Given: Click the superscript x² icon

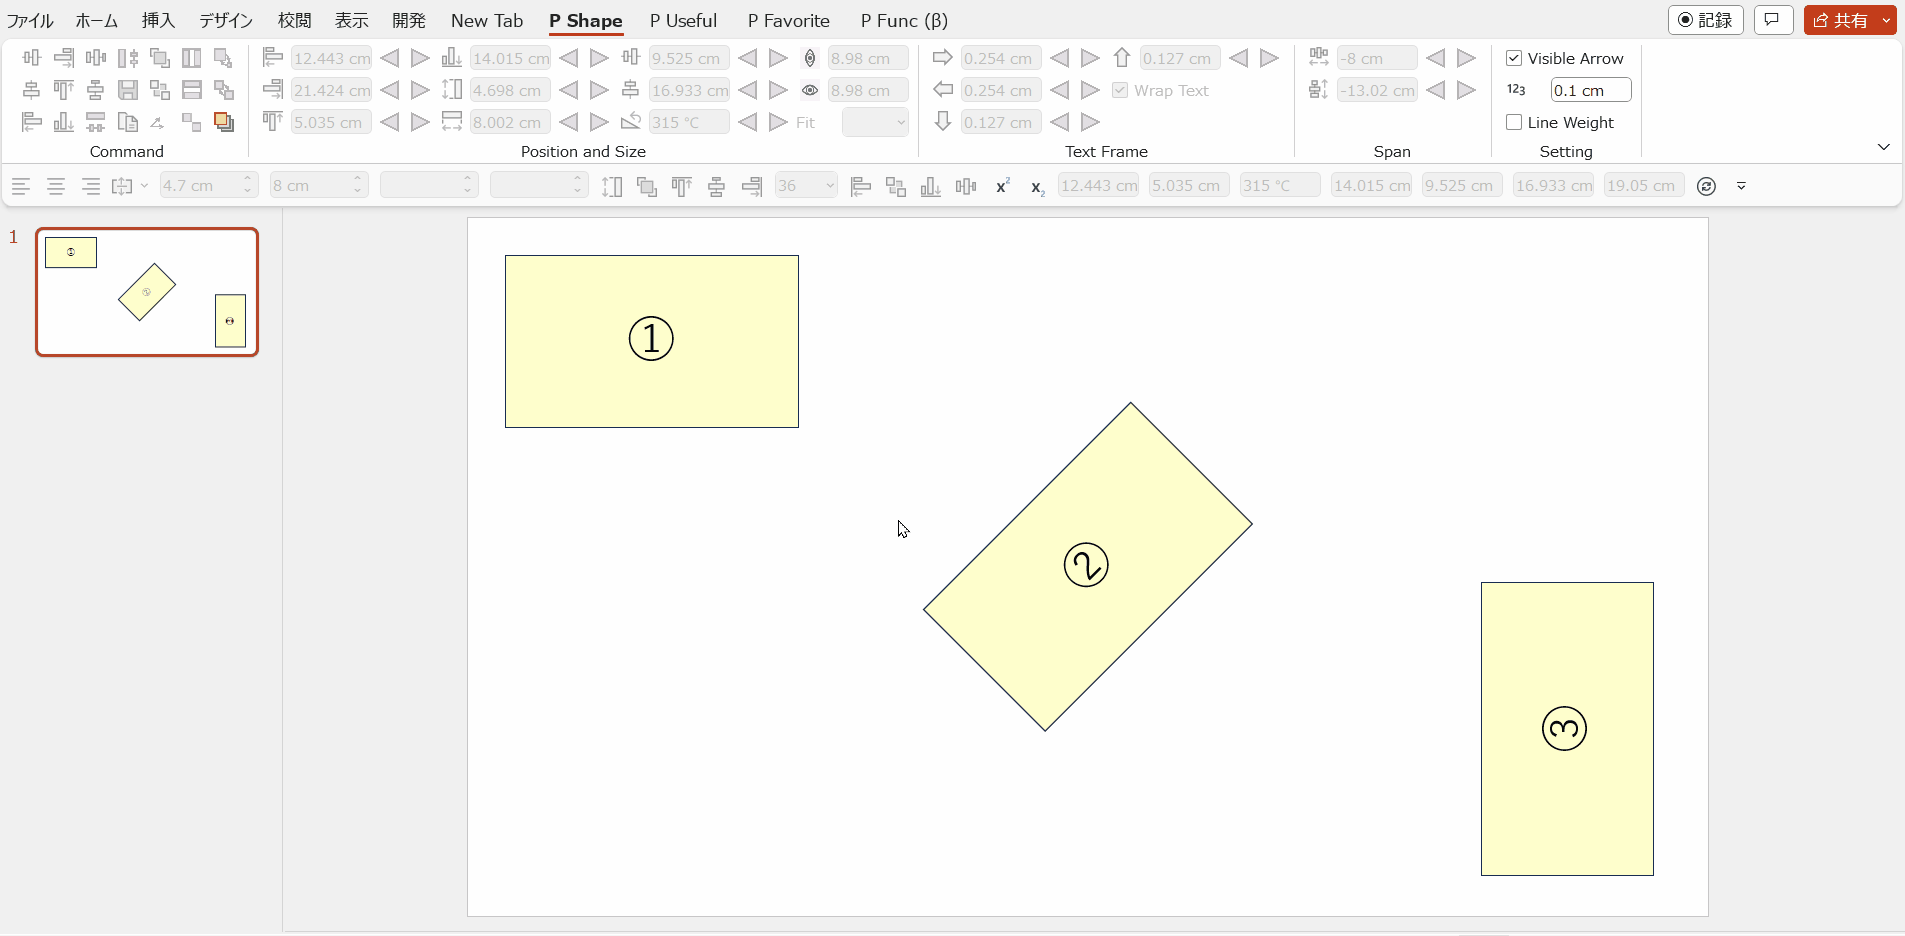Looking at the screenshot, I should tap(1002, 186).
